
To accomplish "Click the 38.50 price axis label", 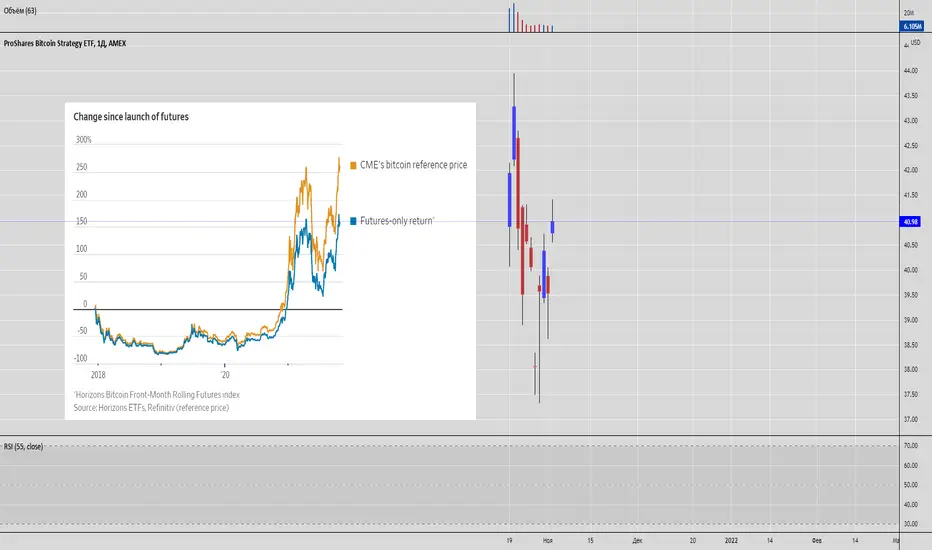I will (911, 345).
